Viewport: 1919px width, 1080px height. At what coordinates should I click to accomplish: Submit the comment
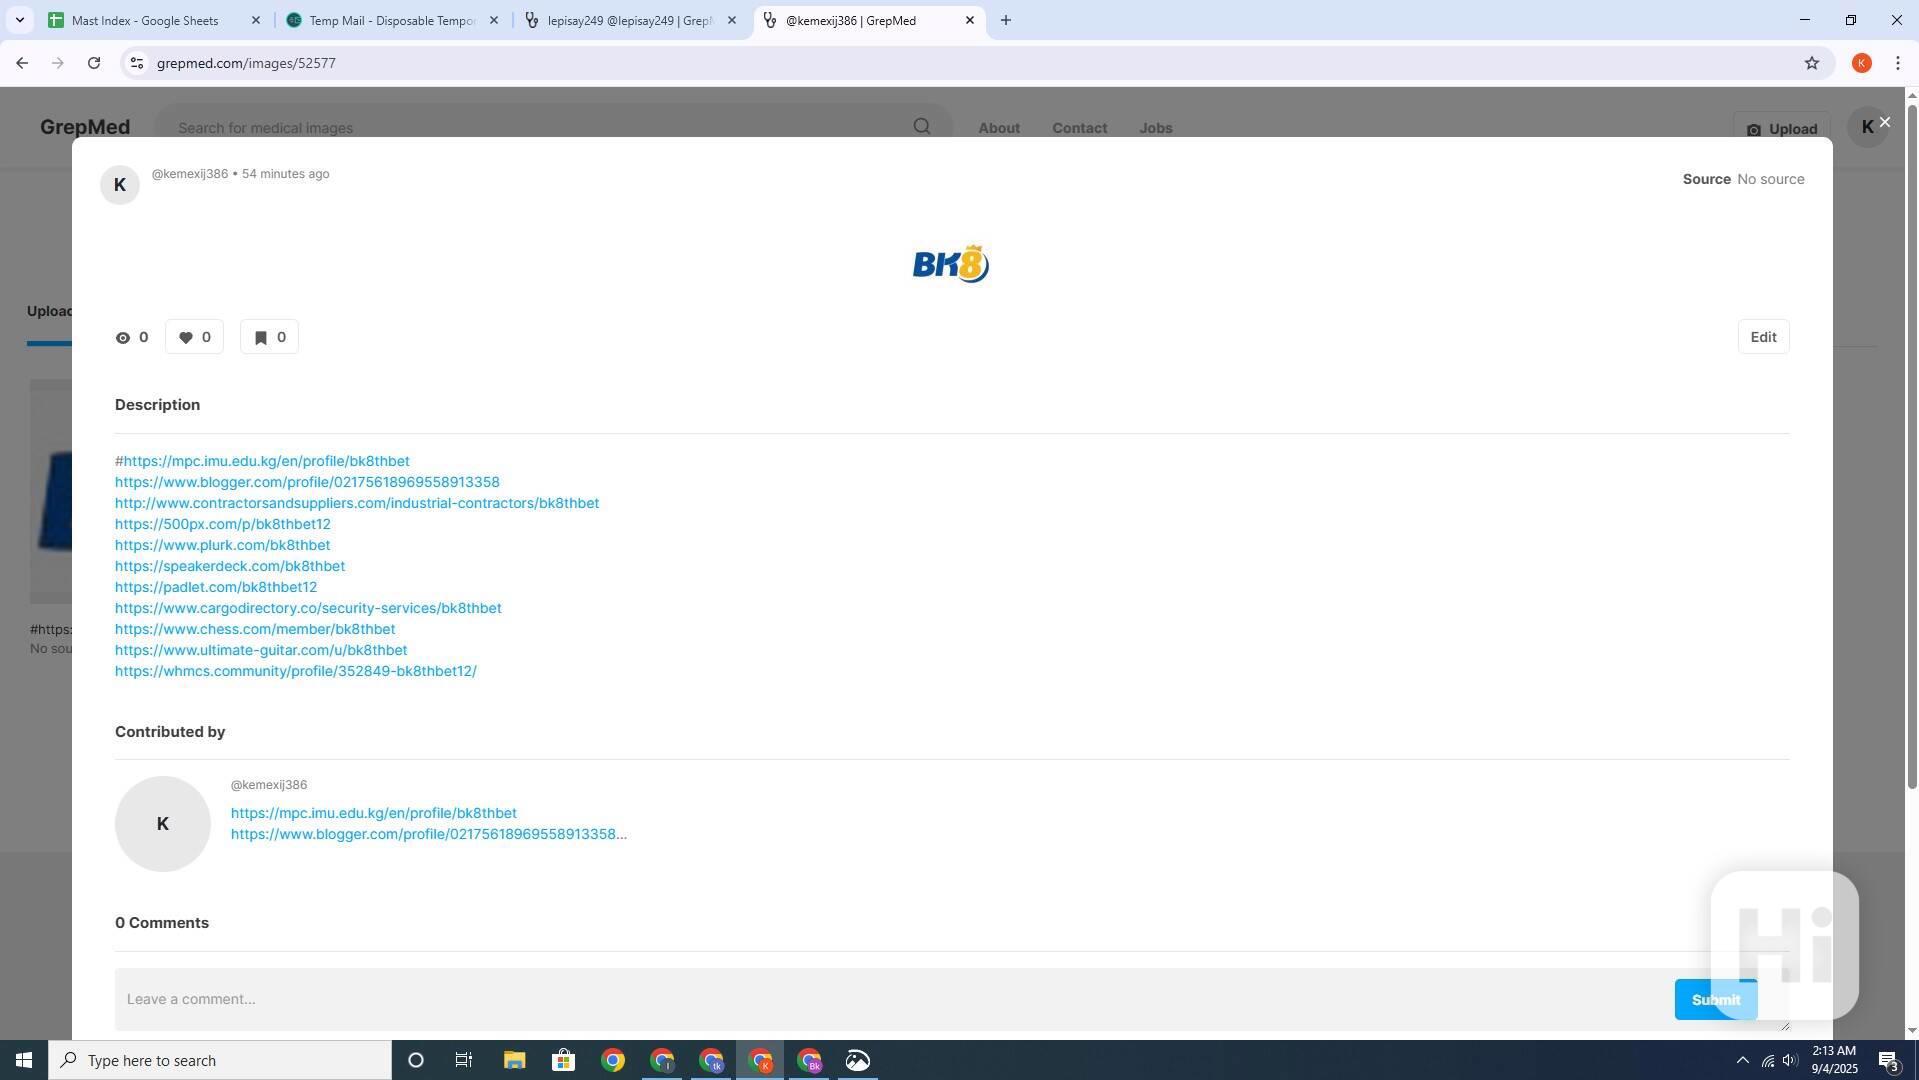coord(1715,1000)
